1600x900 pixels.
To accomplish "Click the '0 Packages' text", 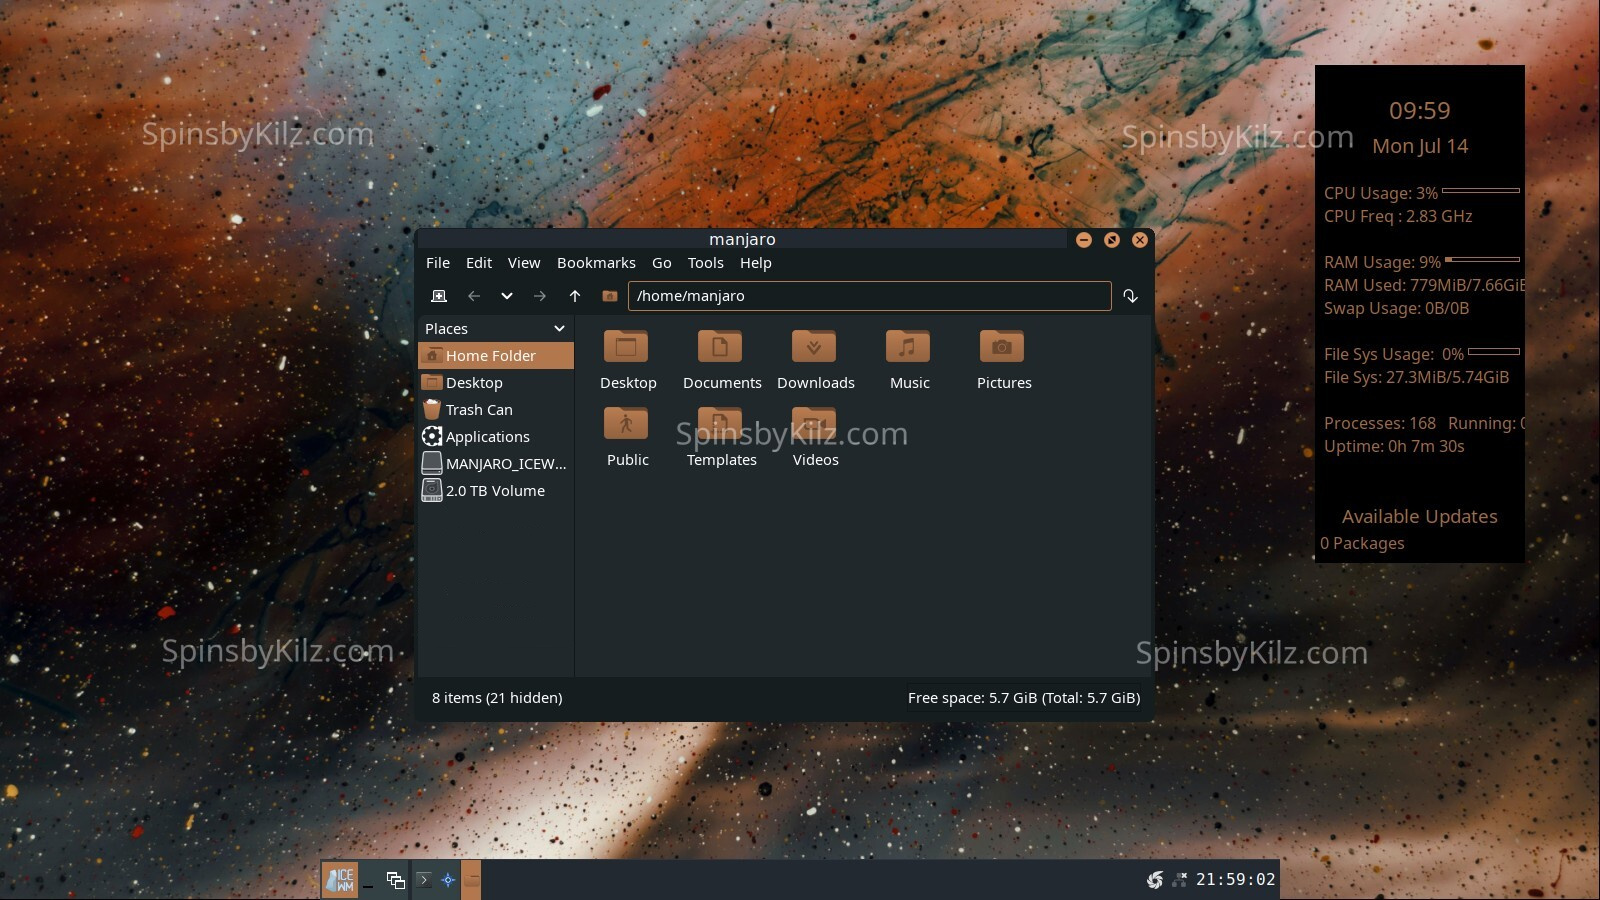I will (1362, 543).
